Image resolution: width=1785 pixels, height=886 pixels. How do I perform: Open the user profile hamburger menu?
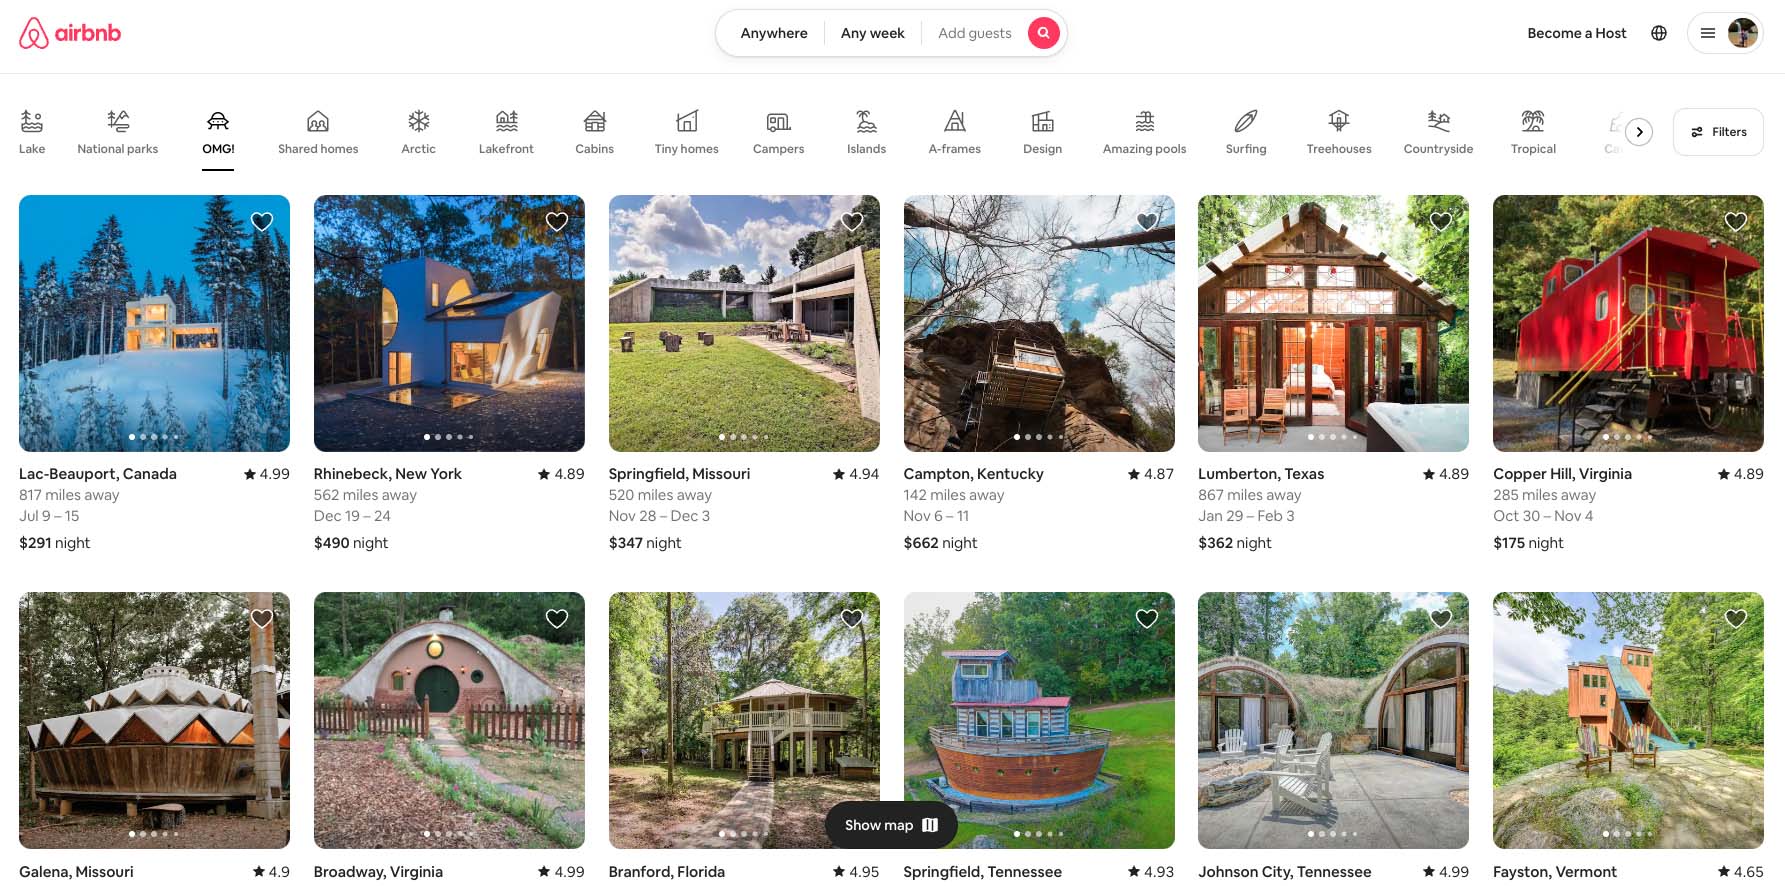click(1725, 33)
